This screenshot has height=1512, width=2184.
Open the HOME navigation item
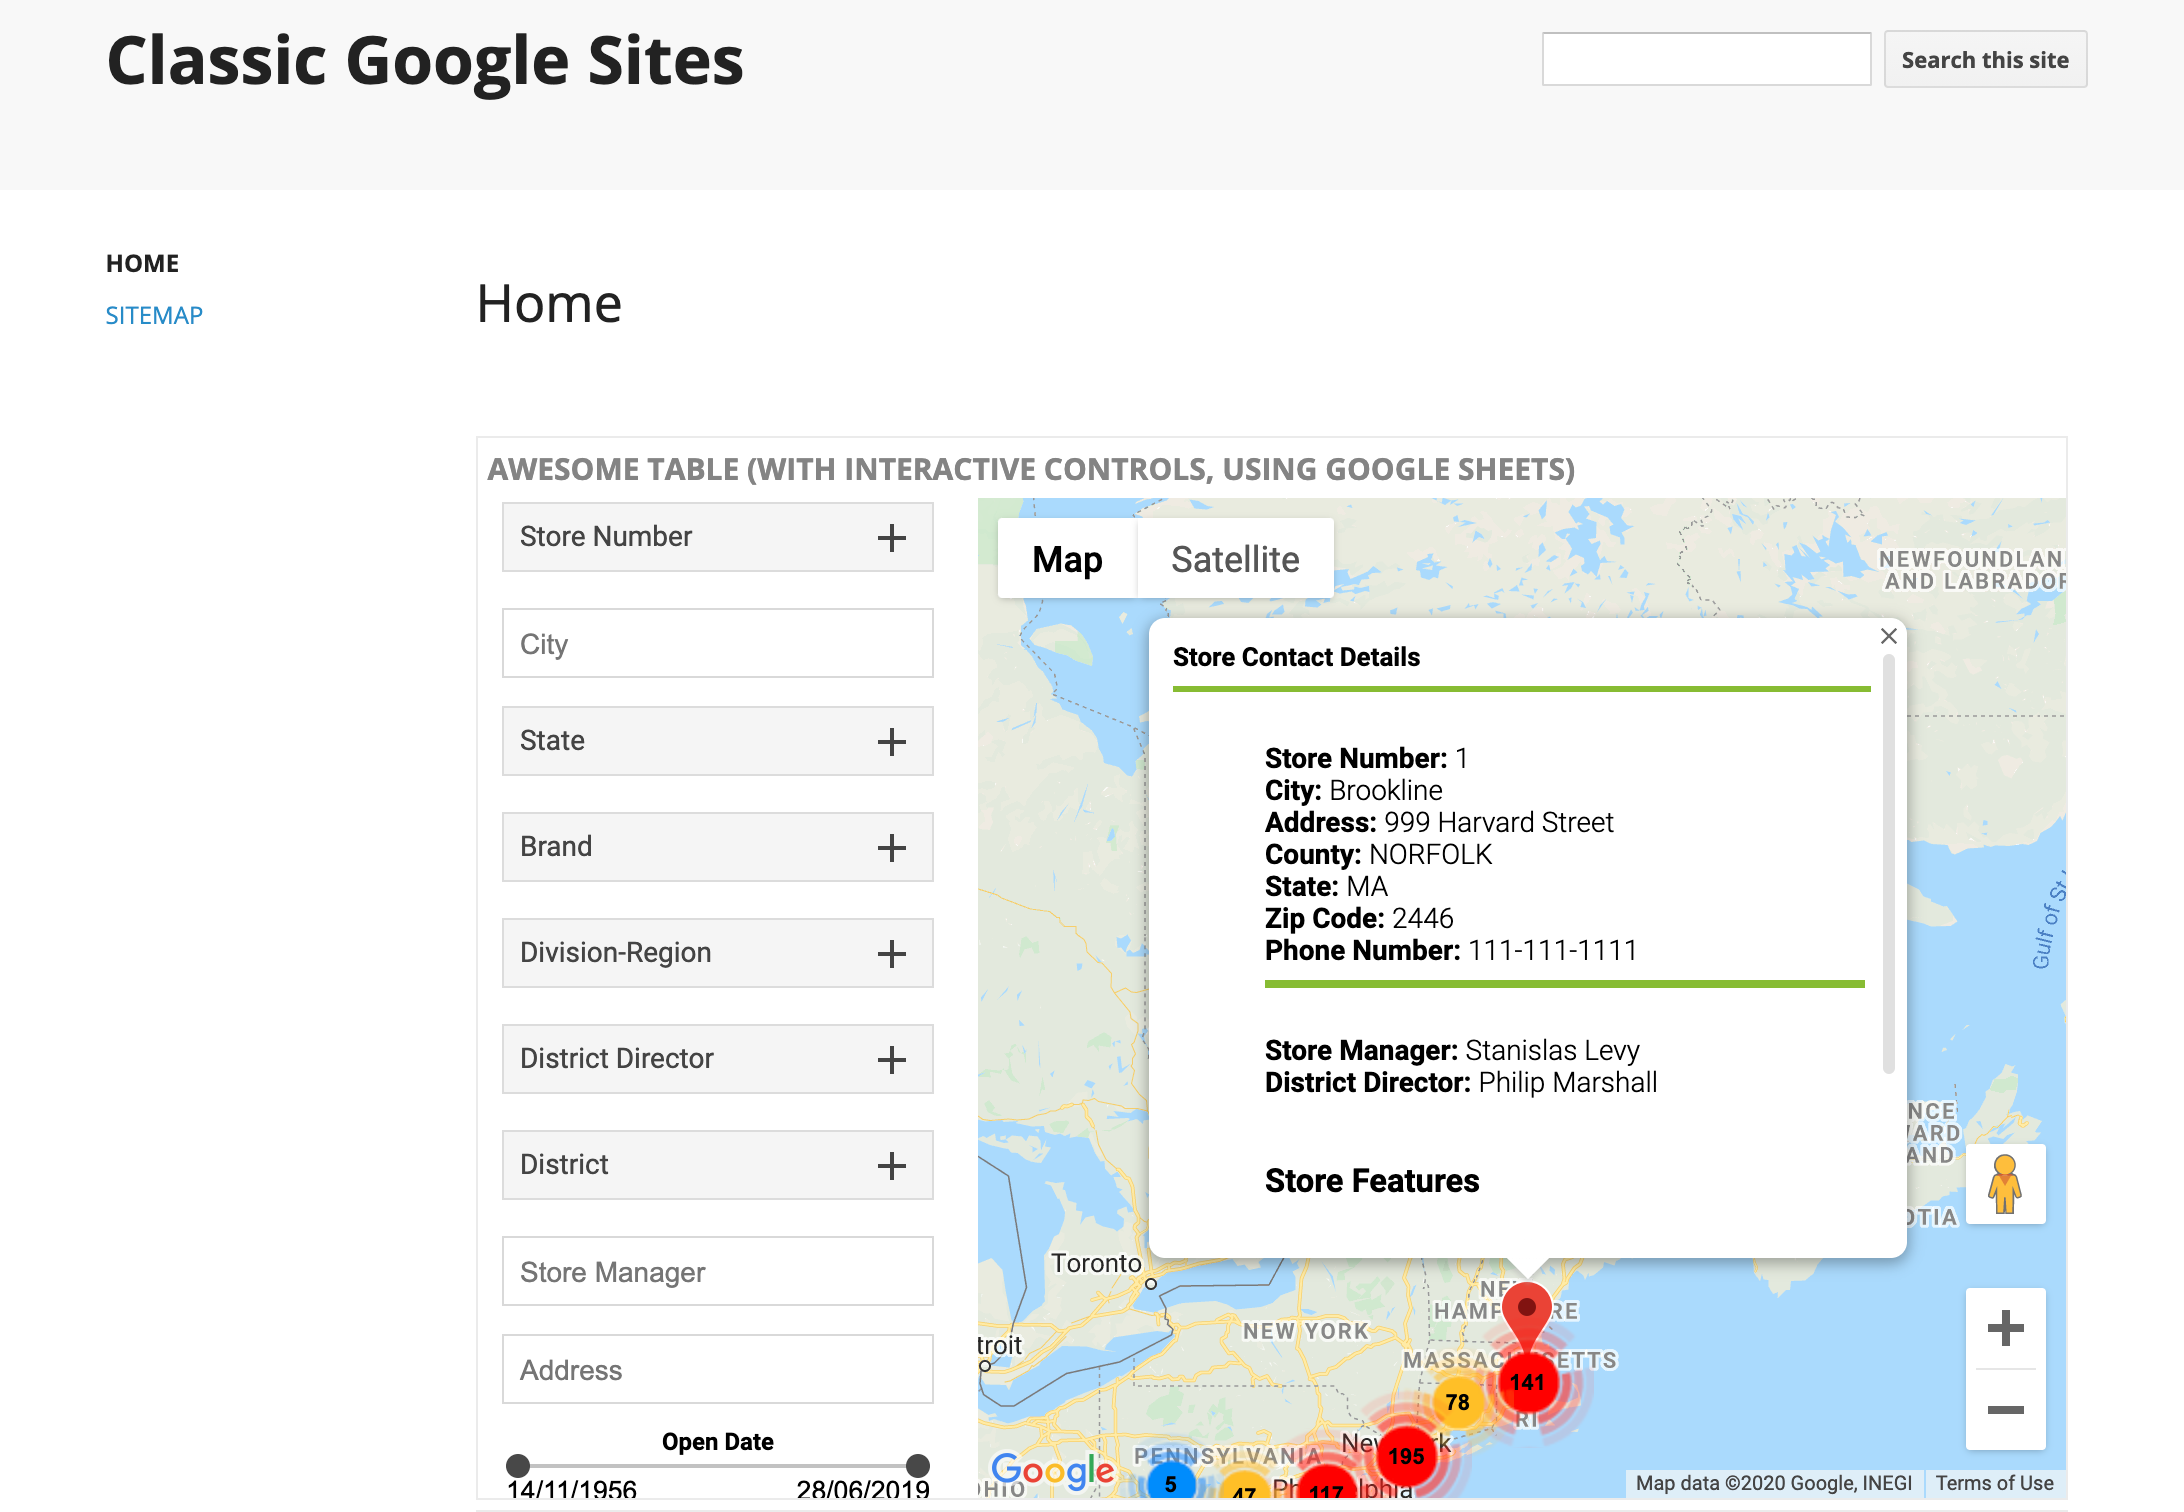pyautogui.click(x=143, y=263)
